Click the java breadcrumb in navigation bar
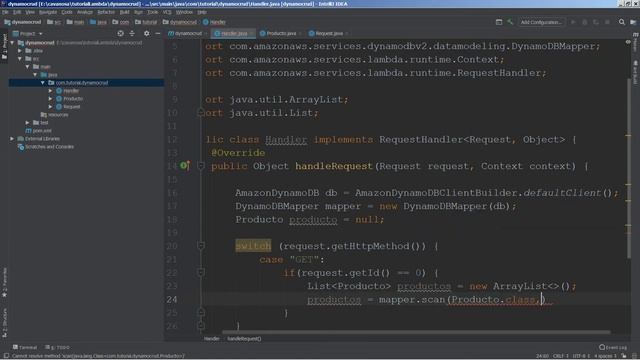The height and width of the screenshot is (360, 640). tap(98, 22)
